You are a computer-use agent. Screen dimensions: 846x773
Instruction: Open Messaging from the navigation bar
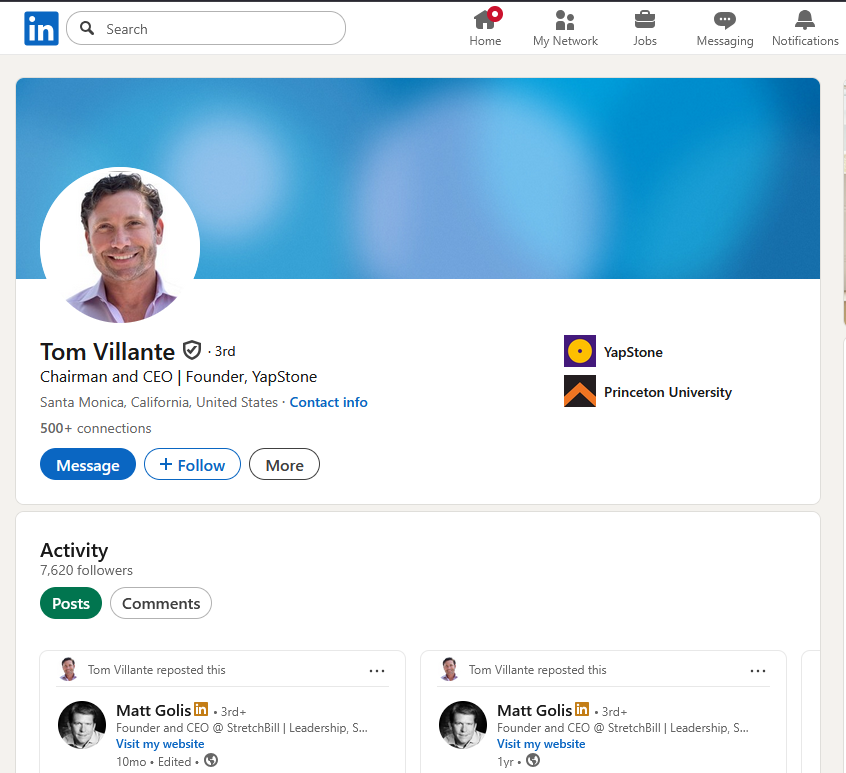(x=724, y=27)
